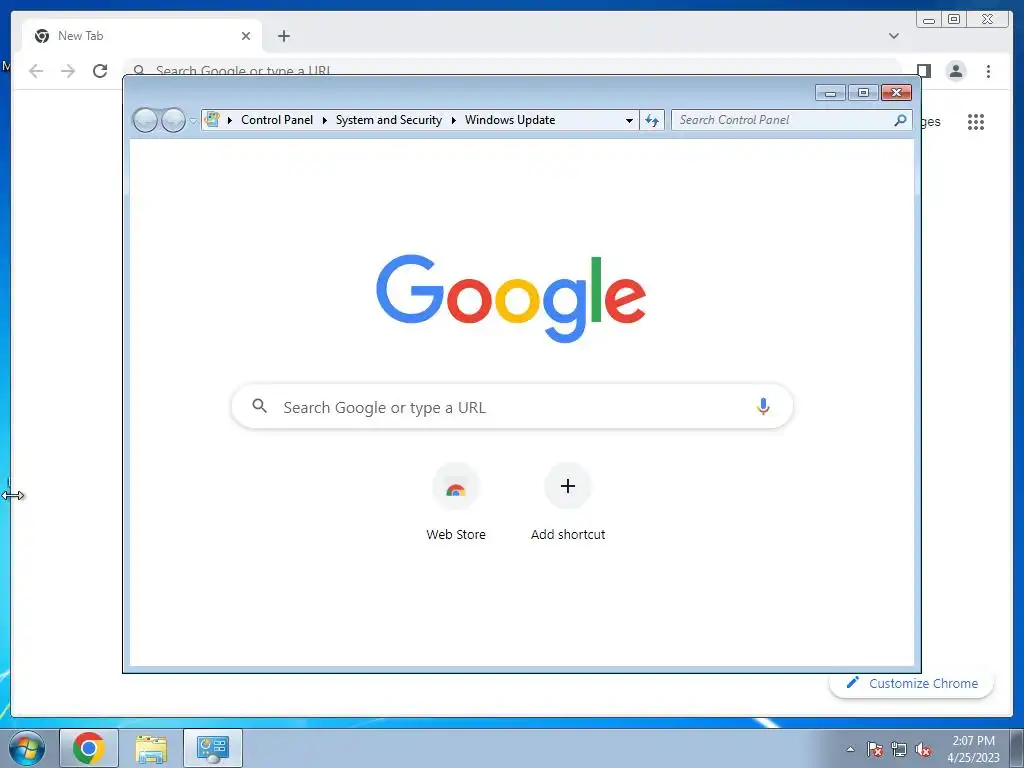Click the Chrome taskbar icon

89,748
